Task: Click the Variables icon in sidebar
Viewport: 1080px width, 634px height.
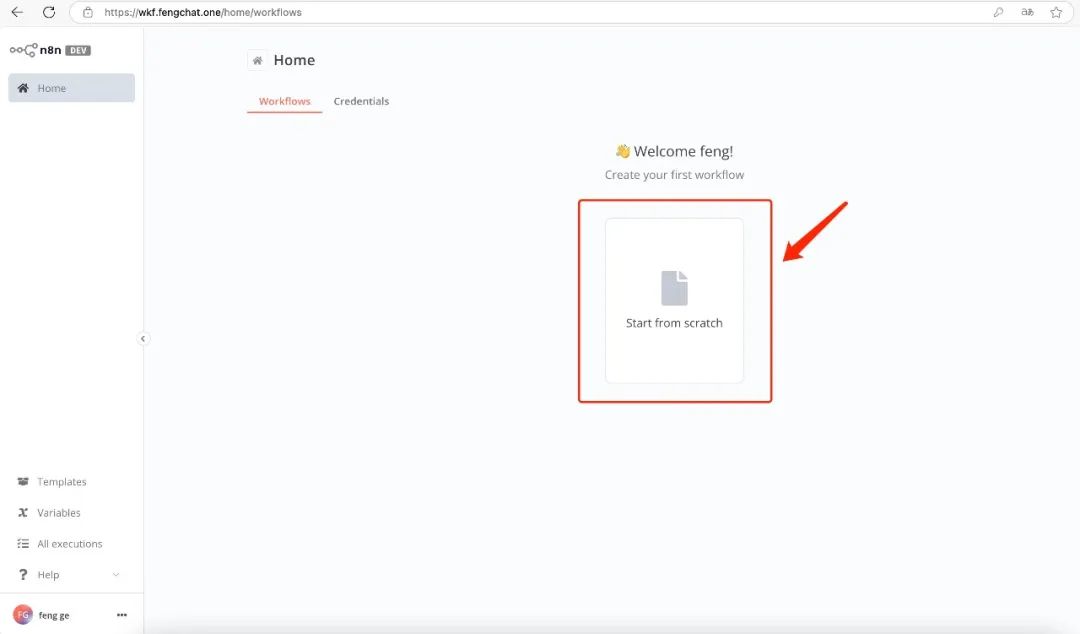Action: (x=23, y=513)
